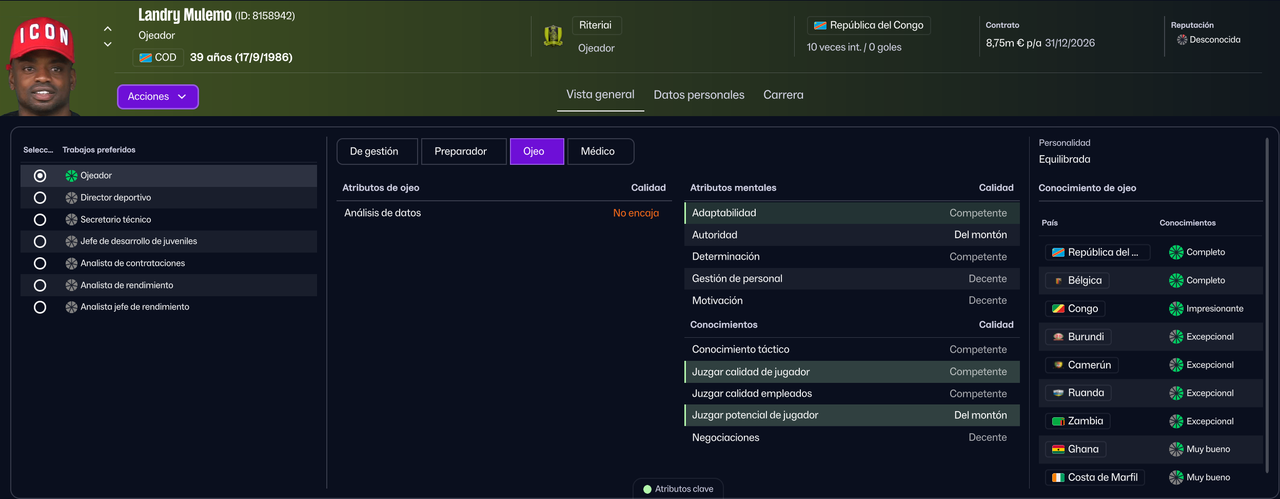The image size is (1280, 499).
Task: Click the Análisis de datos attribute row
Action: click(x=502, y=213)
